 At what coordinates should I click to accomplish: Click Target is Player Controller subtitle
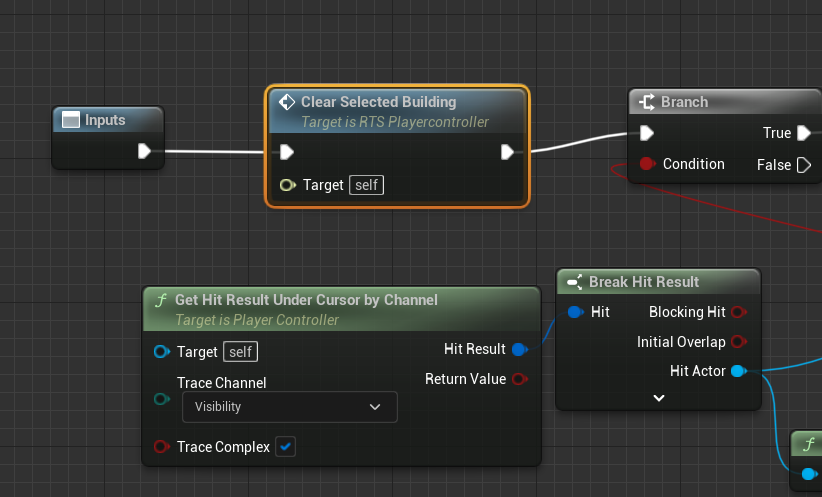click(x=257, y=320)
